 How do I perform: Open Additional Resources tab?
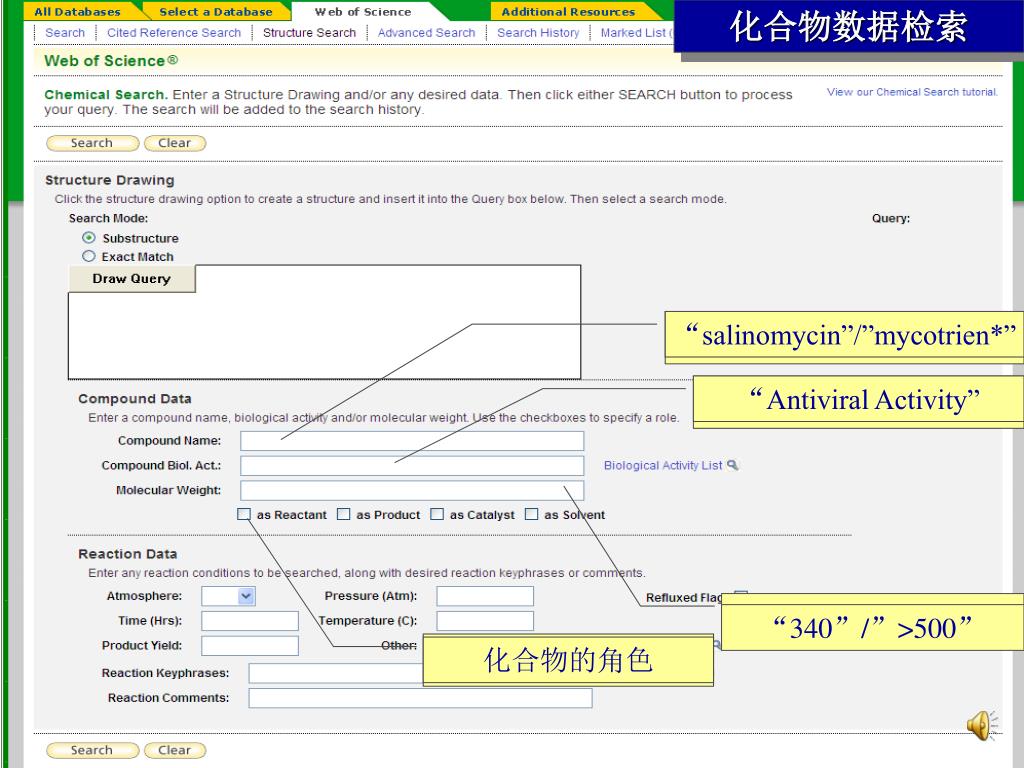pos(568,12)
